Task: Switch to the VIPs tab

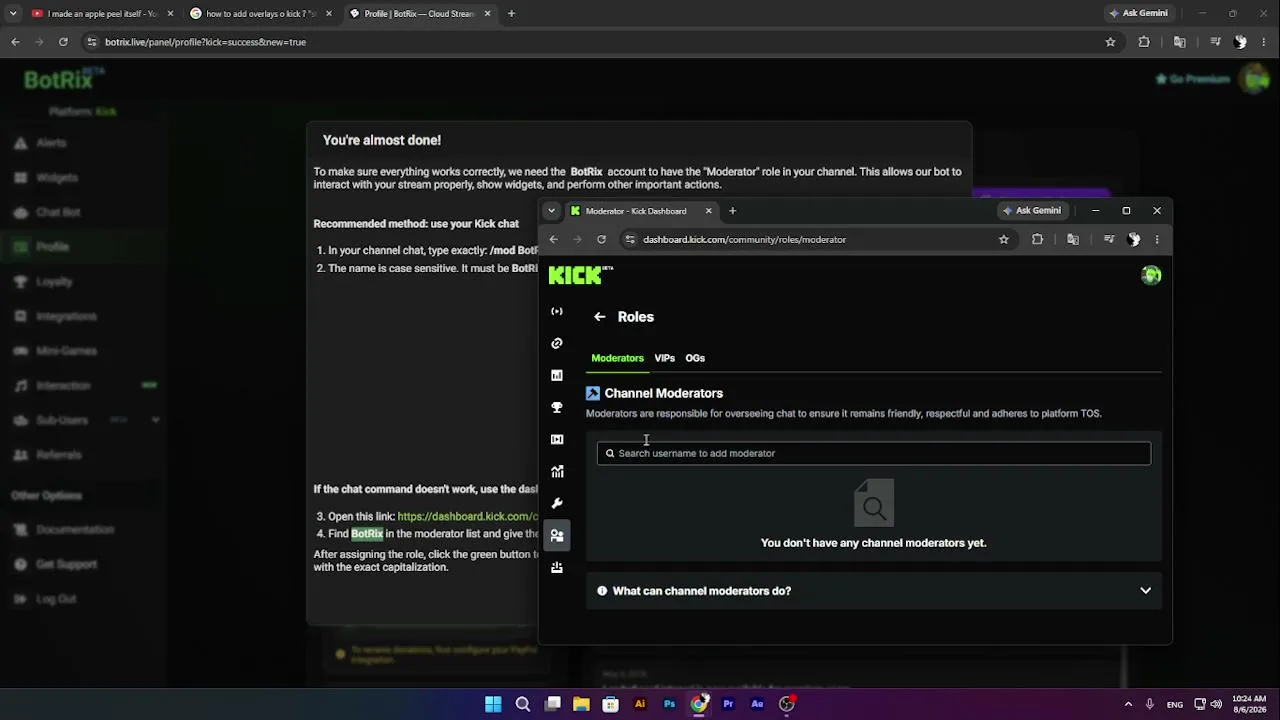Action: pyautogui.click(x=664, y=358)
